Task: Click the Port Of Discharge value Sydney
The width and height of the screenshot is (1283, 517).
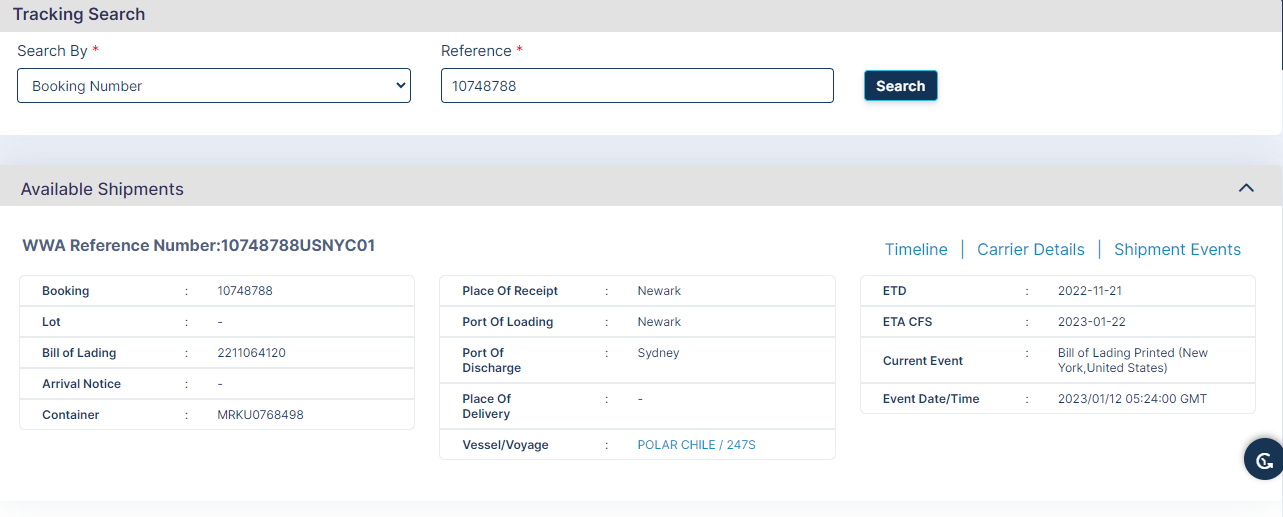Action: click(658, 353)
